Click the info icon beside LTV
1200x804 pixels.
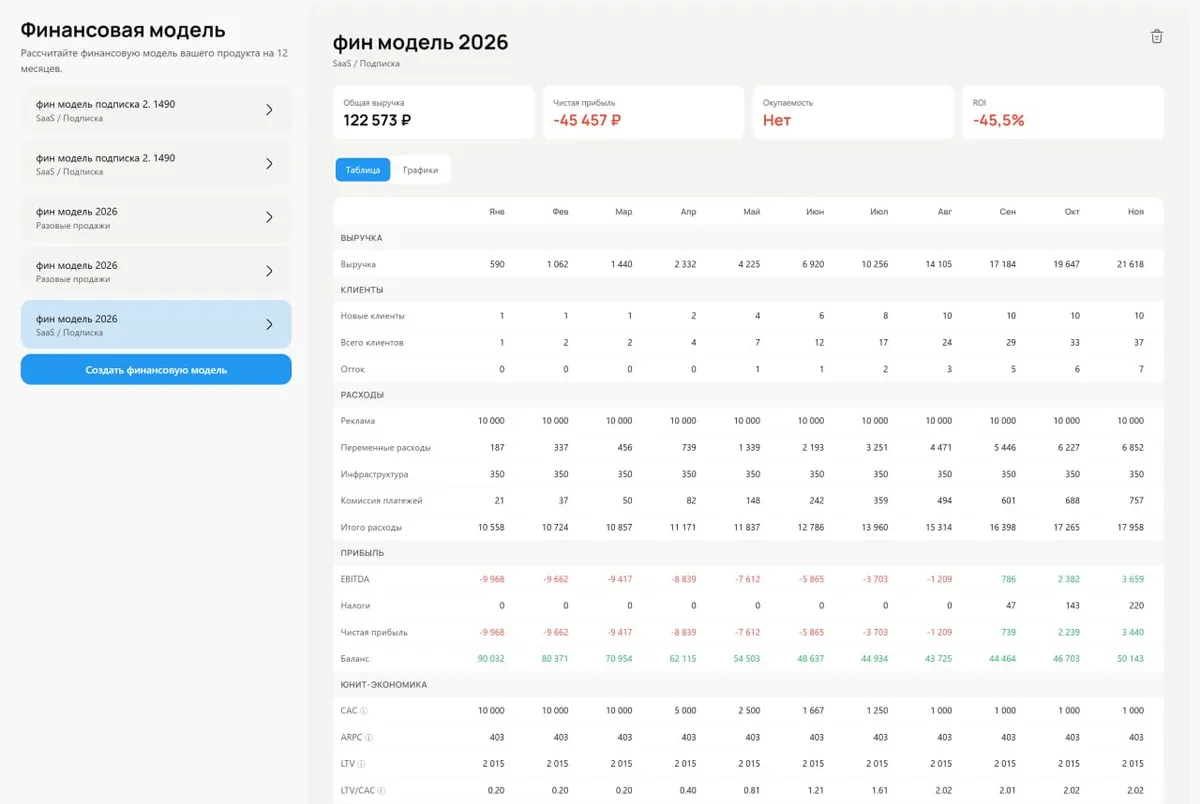tap(362, 765)
